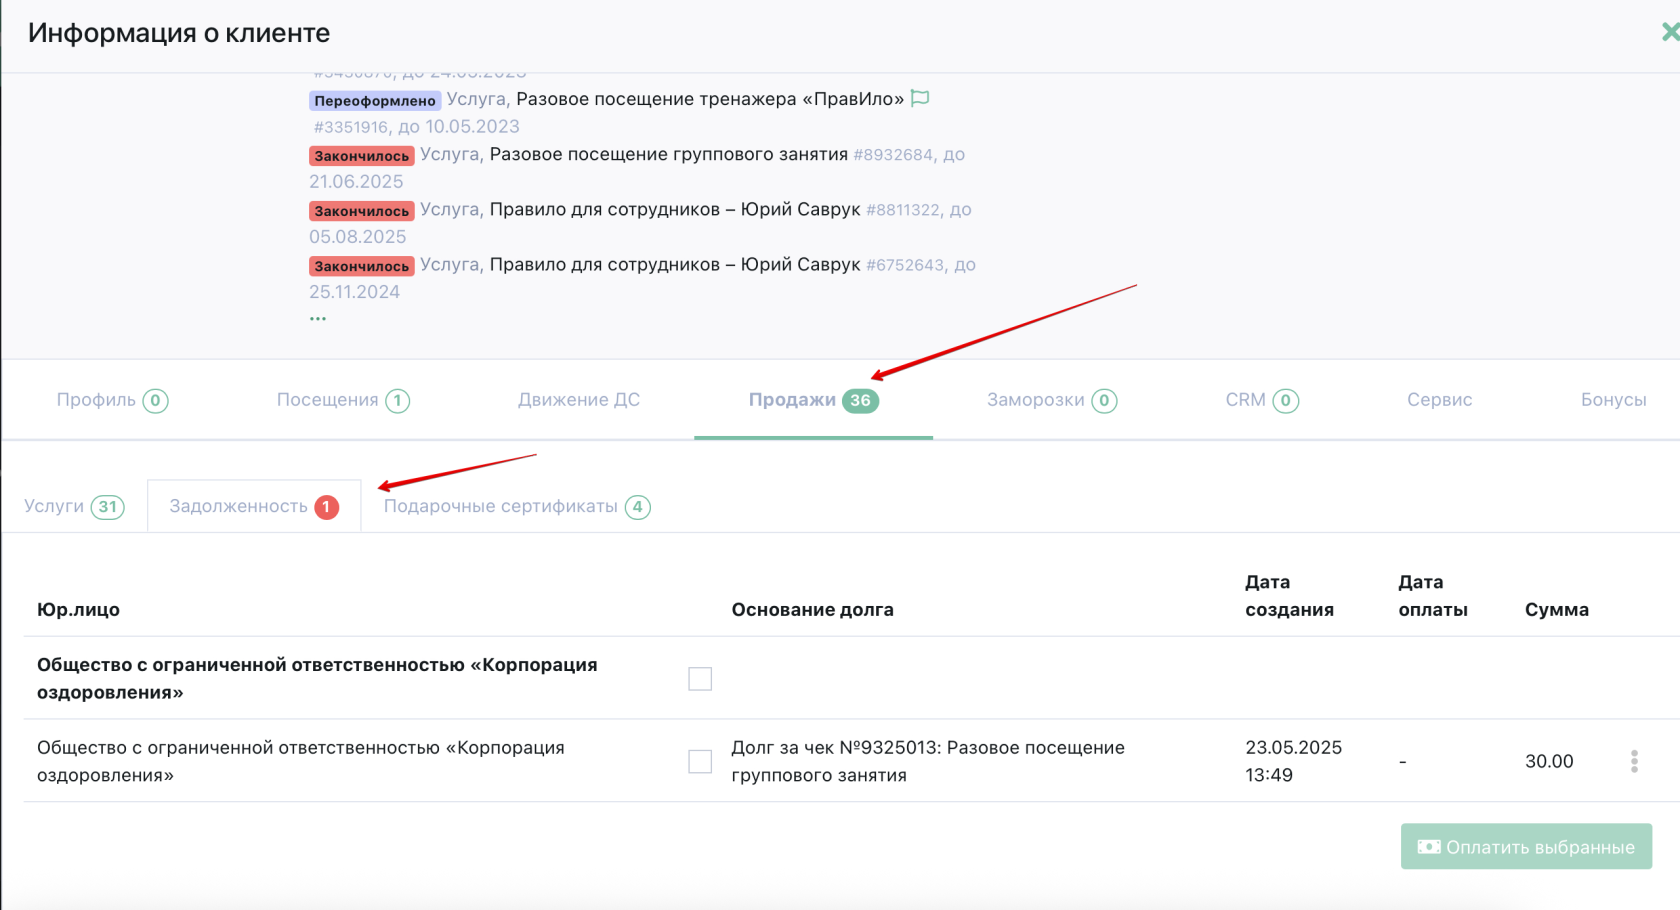Viewport: 1680px width, 910px height.
Task: Open the expired group class visit service
Action: pyautogui.click(x=668, y=154)
